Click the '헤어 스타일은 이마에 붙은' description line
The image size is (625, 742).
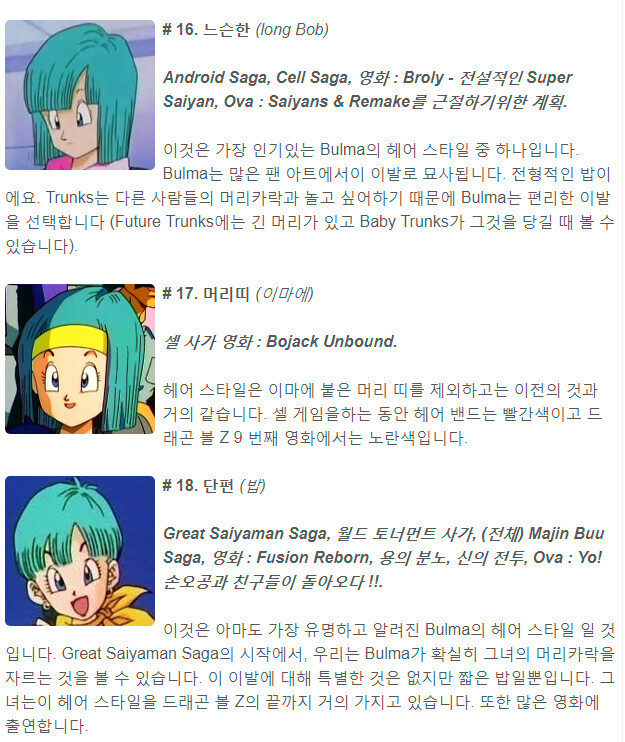tap(380, 390)
